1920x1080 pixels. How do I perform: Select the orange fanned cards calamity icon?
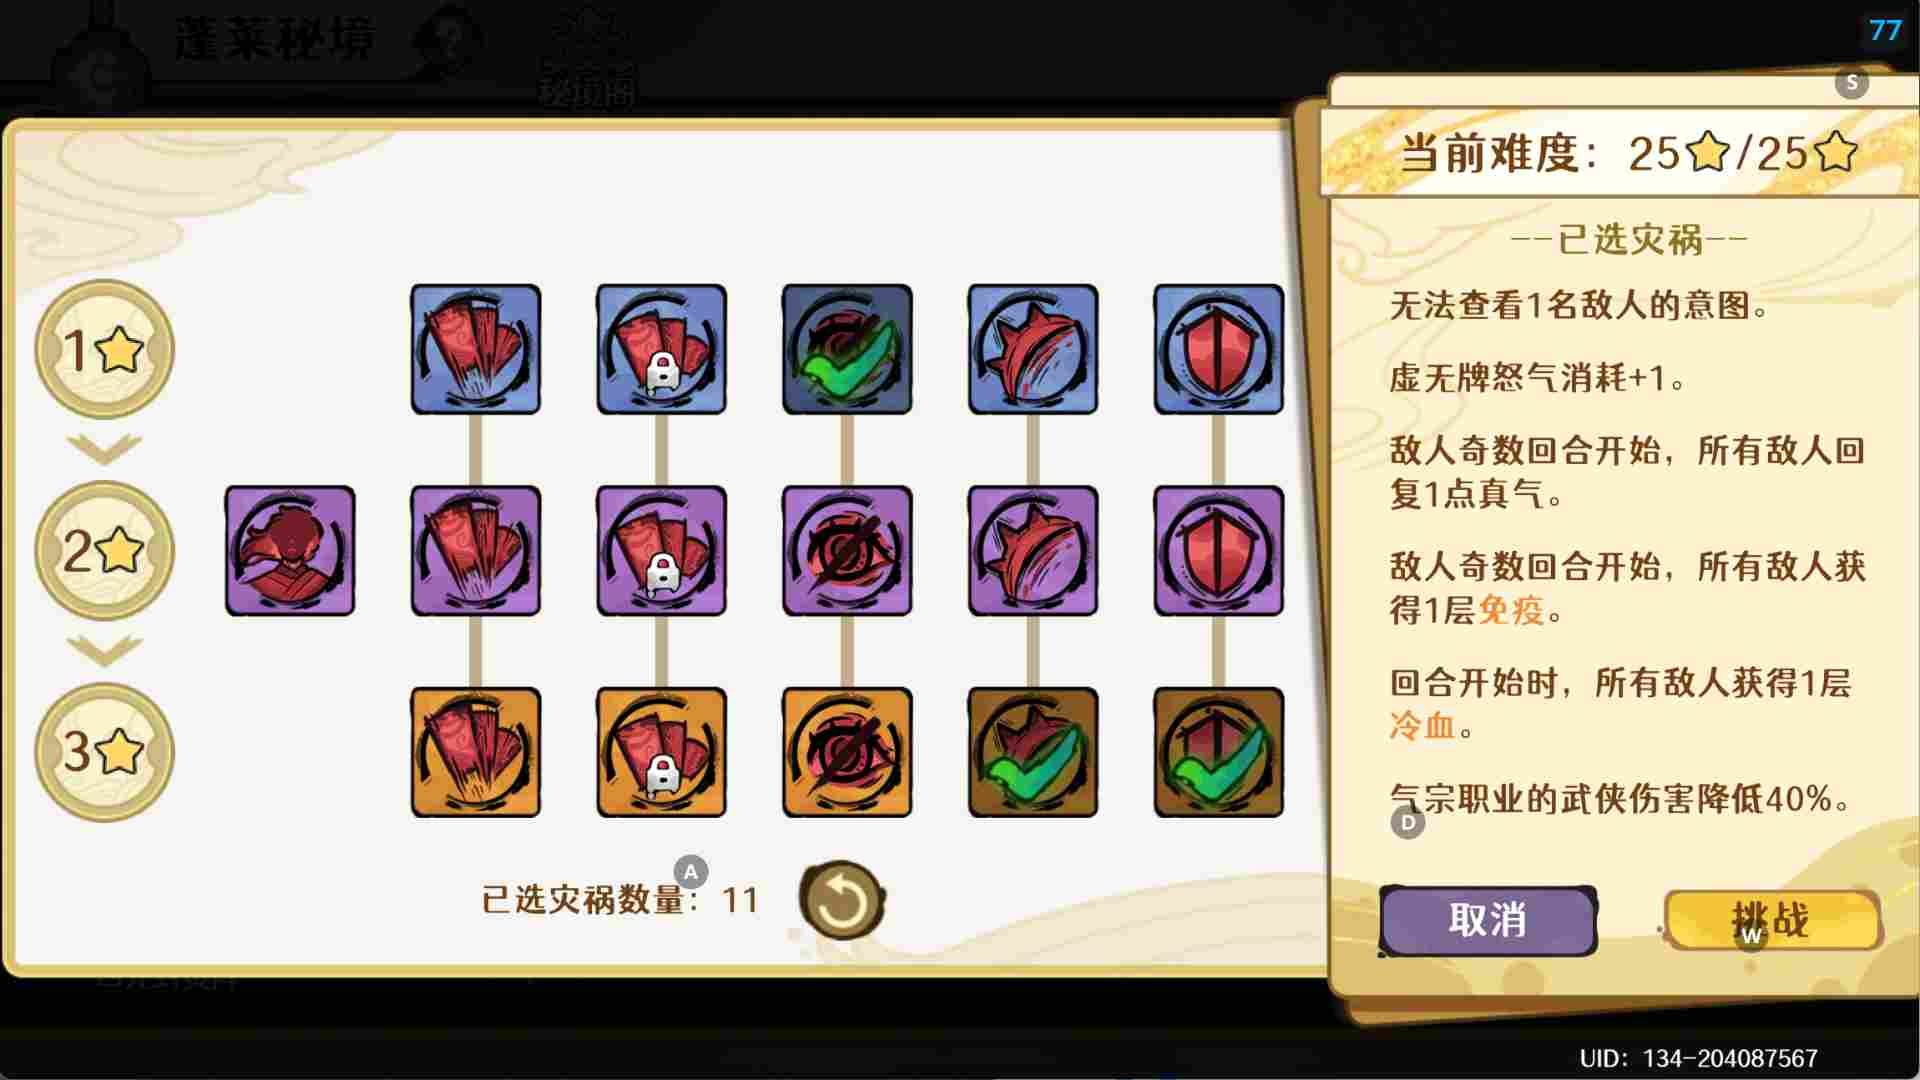[x=475, y=752]
